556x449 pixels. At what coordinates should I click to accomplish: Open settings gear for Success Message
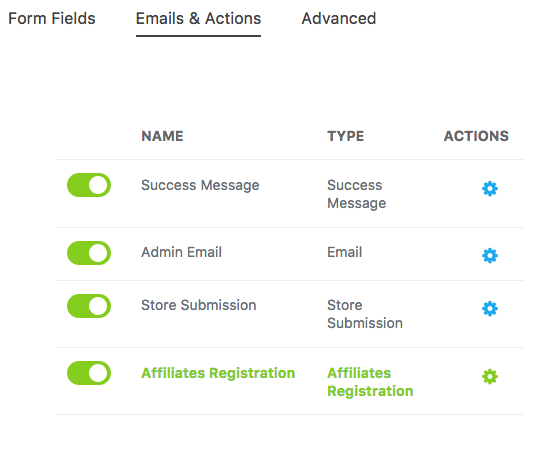(490, 188)
